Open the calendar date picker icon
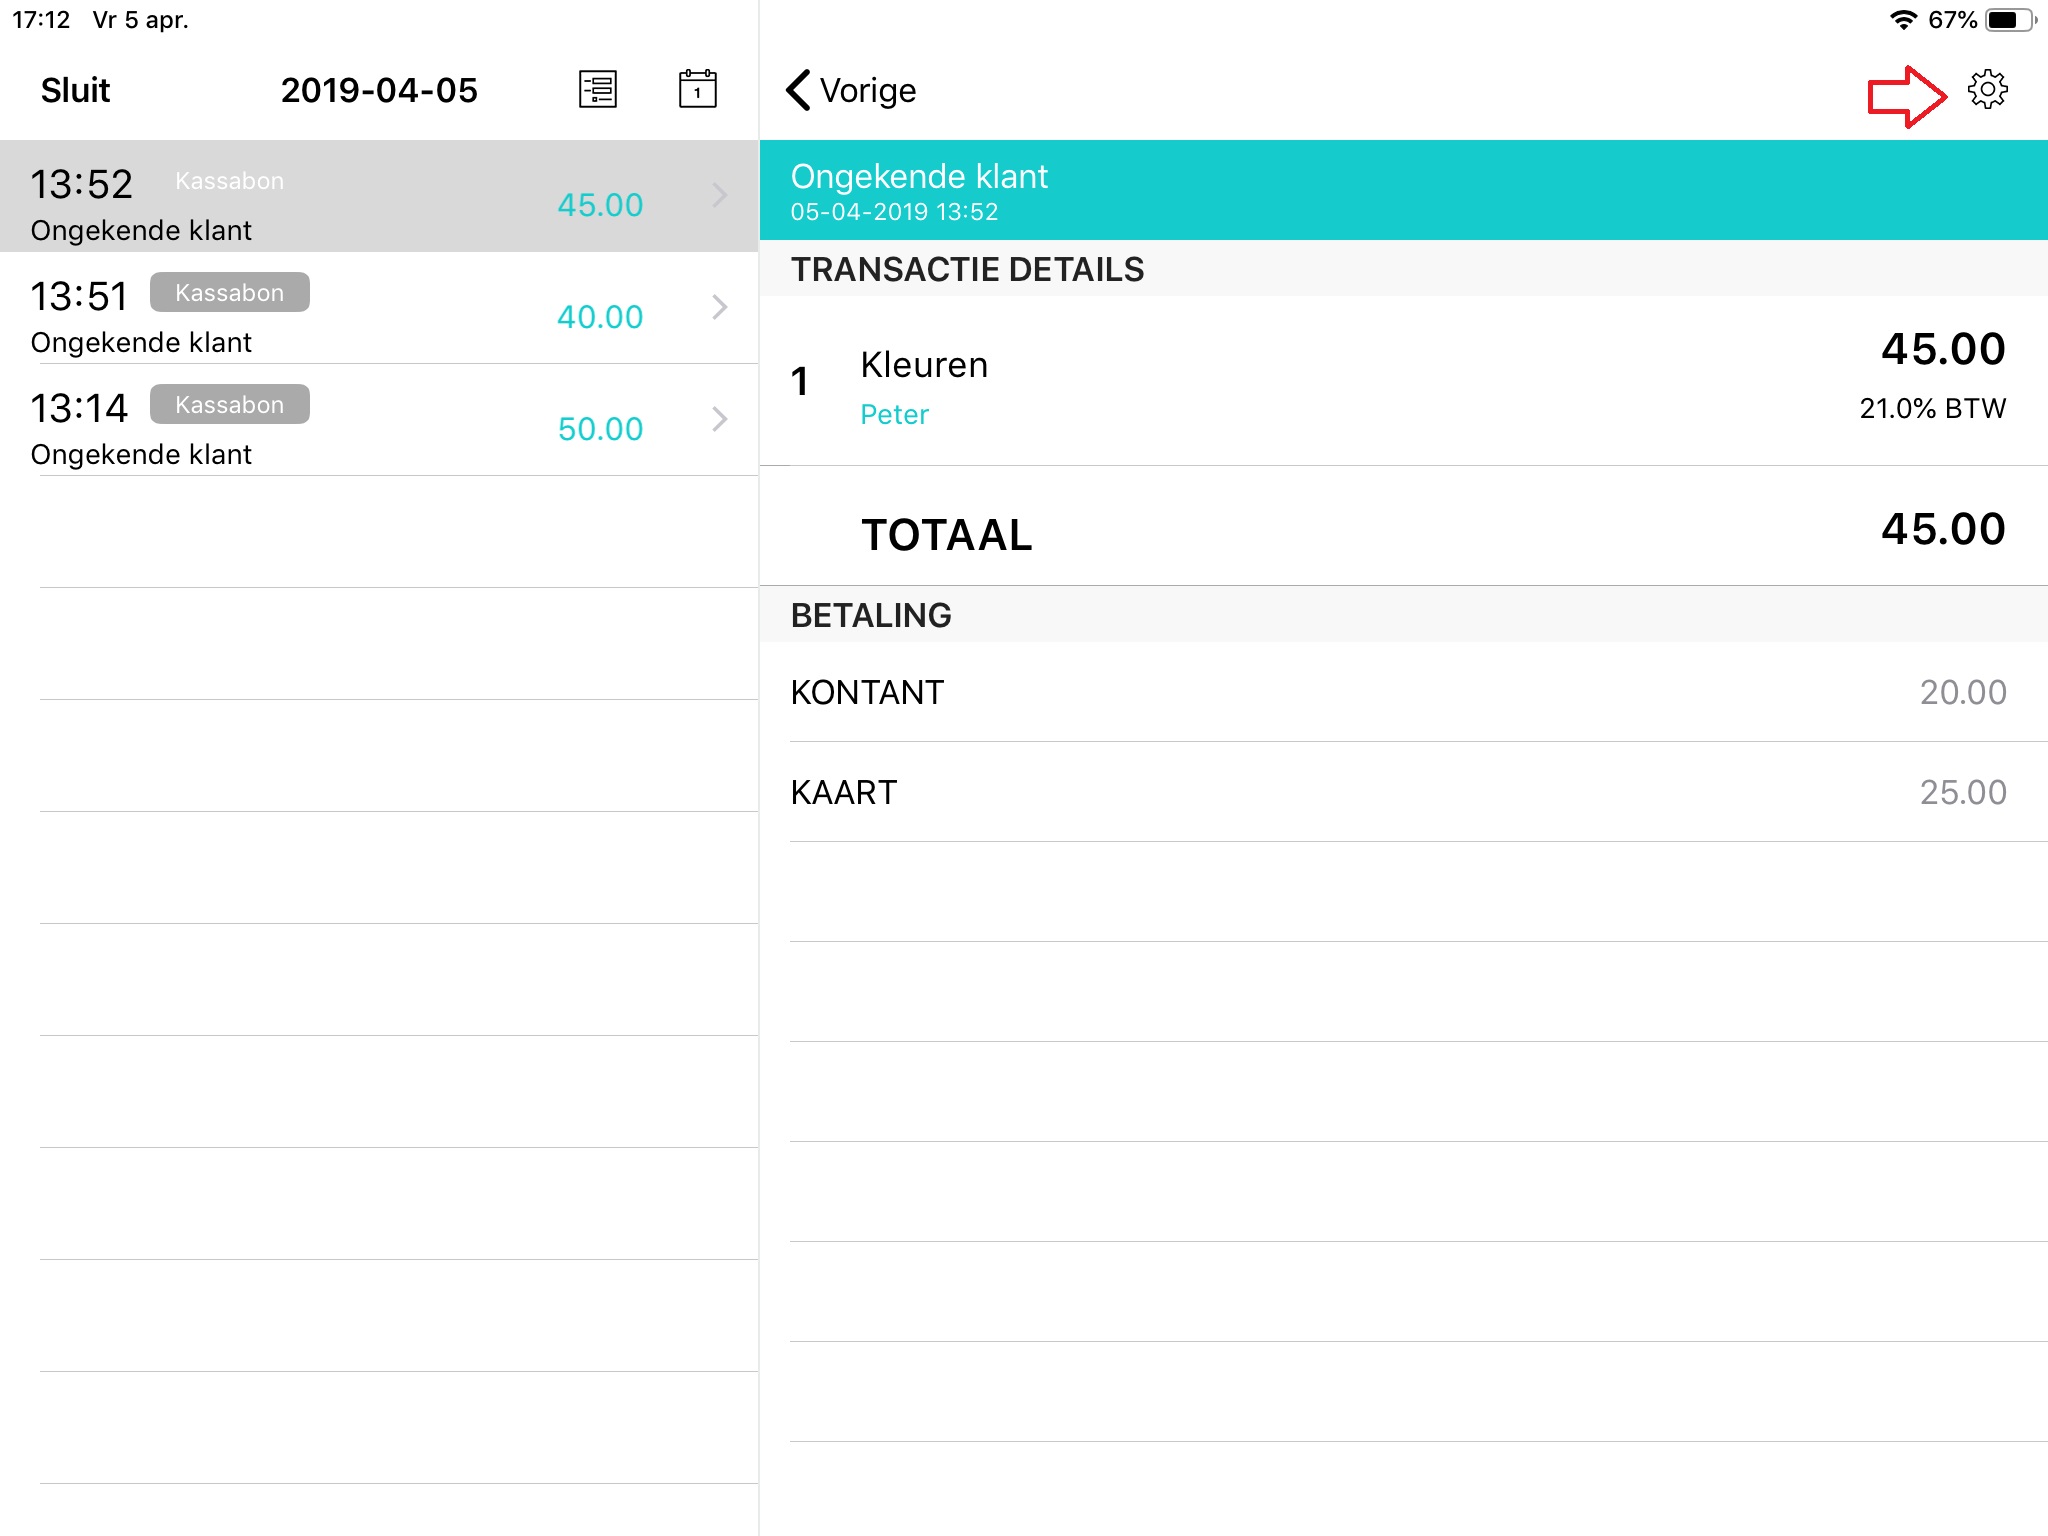The image size is (2048, 1536). [697, 90]
